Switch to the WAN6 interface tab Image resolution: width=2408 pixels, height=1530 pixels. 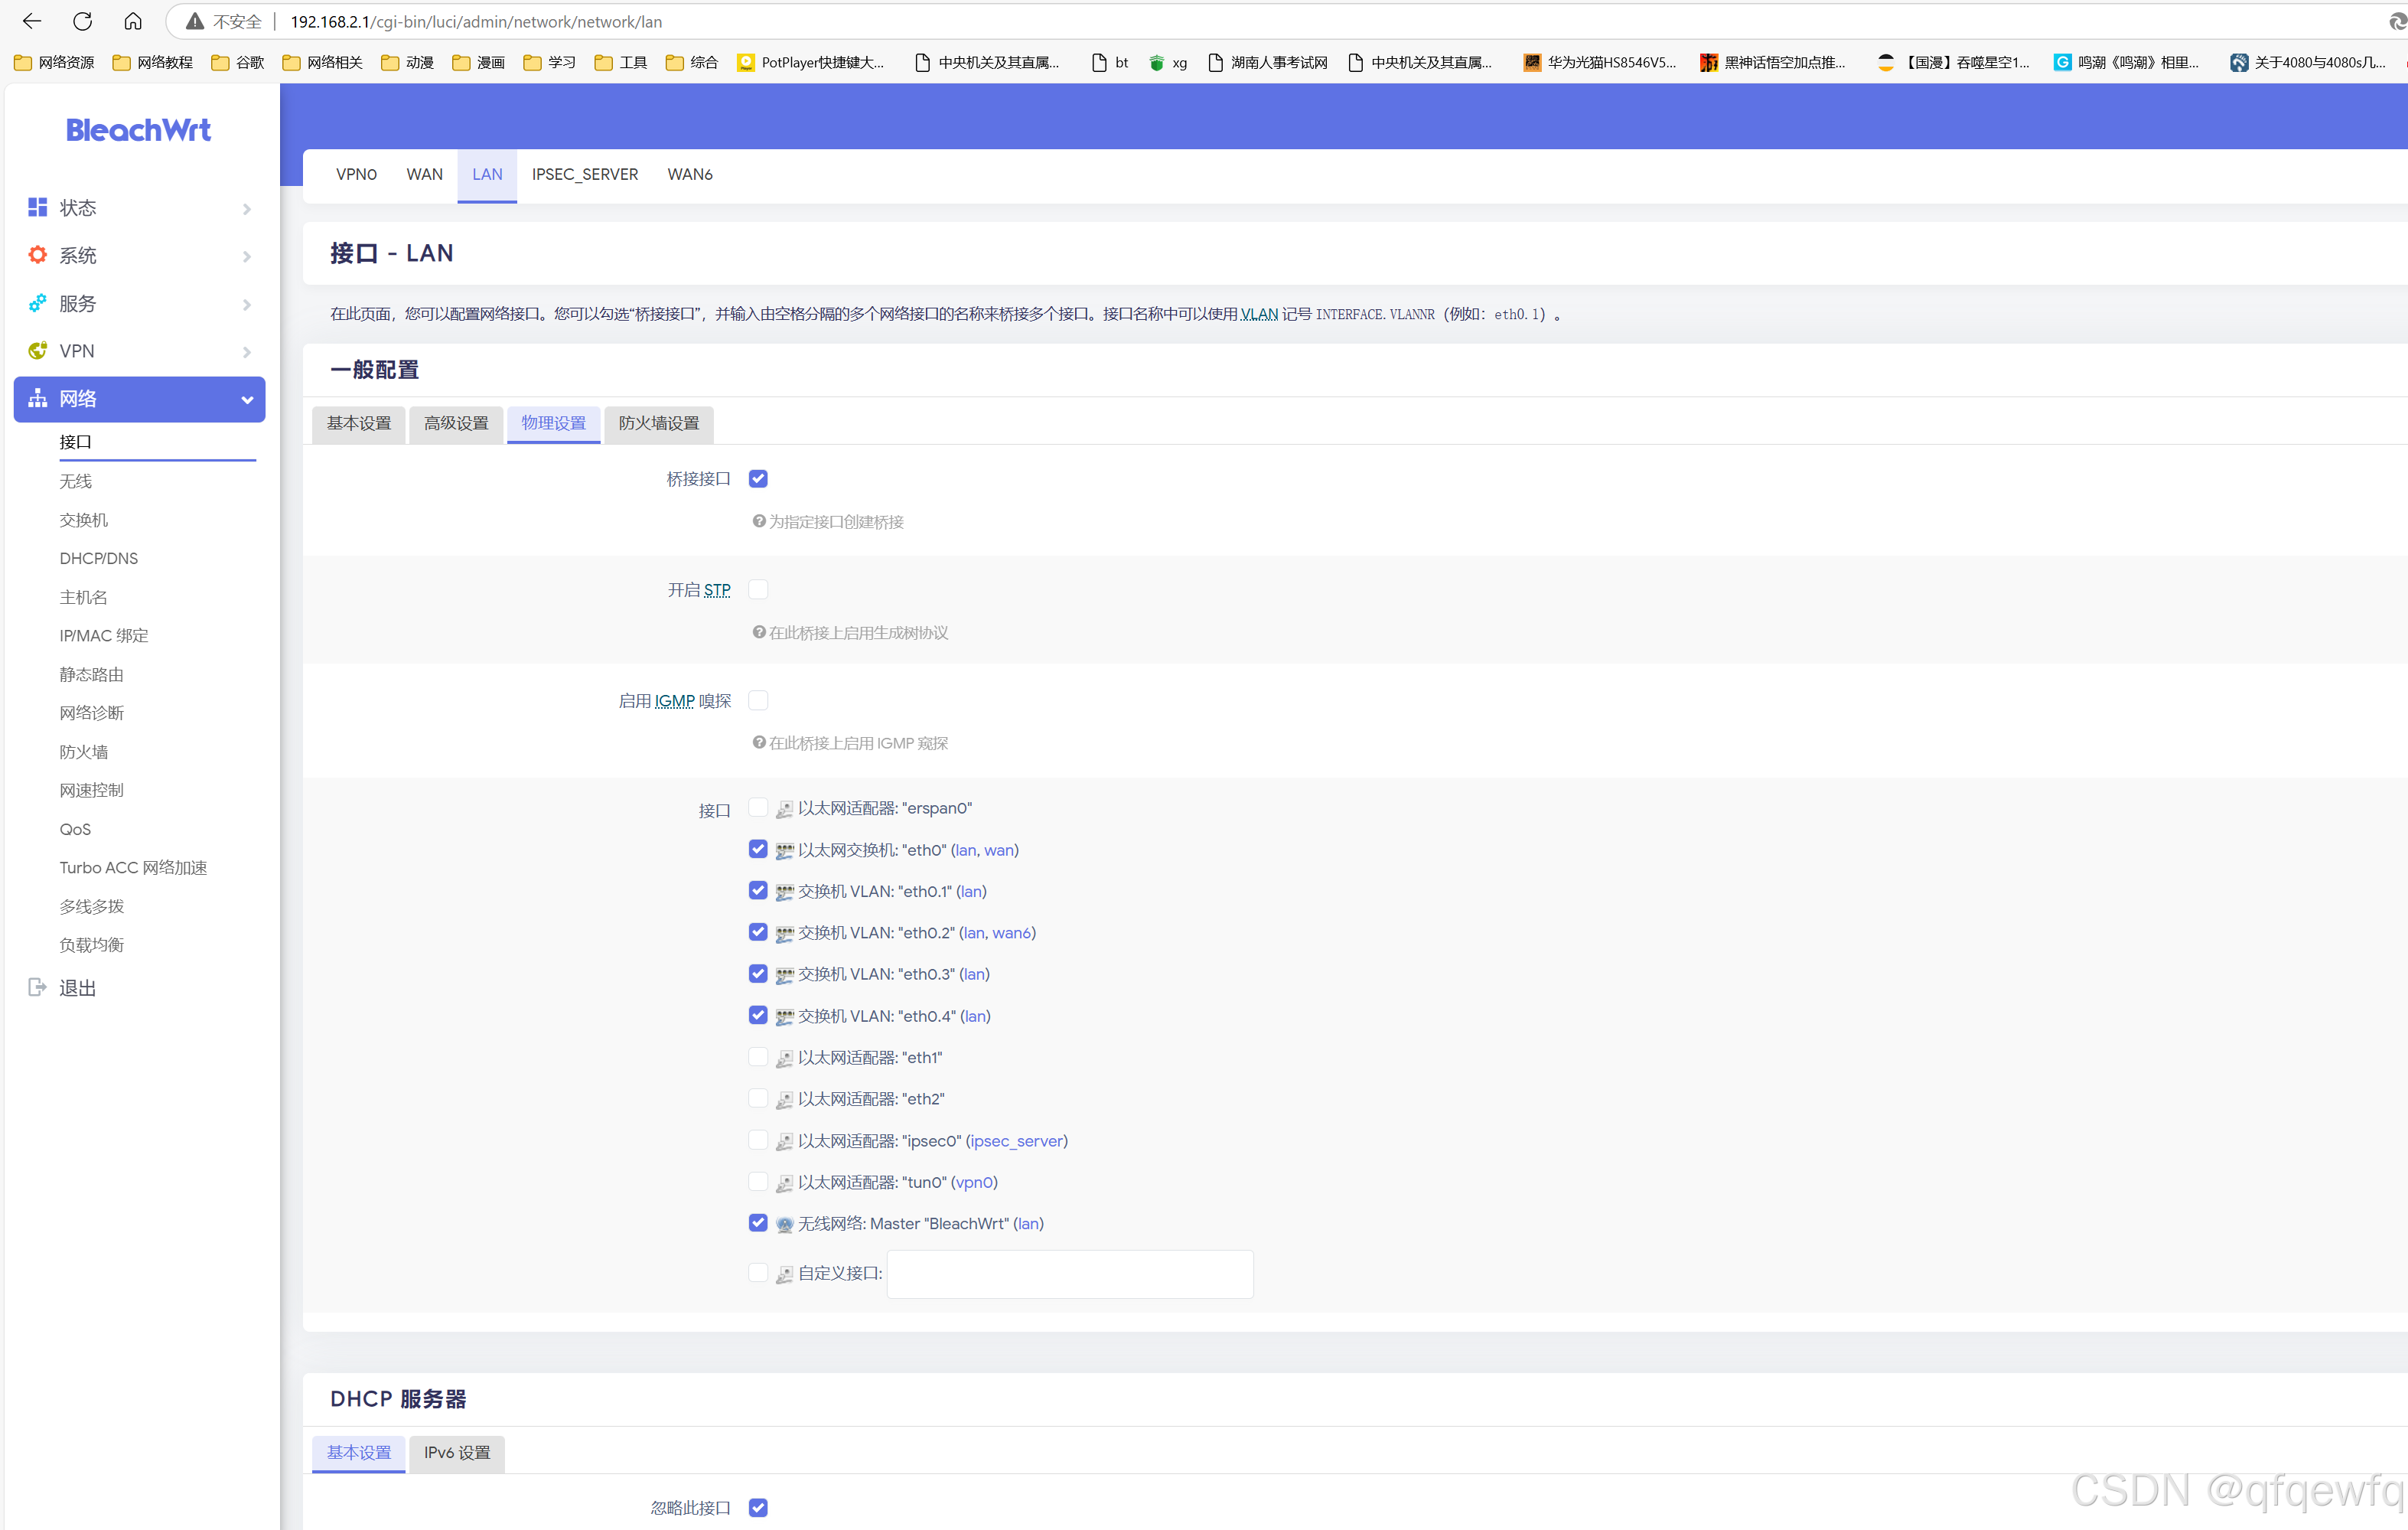690,174
